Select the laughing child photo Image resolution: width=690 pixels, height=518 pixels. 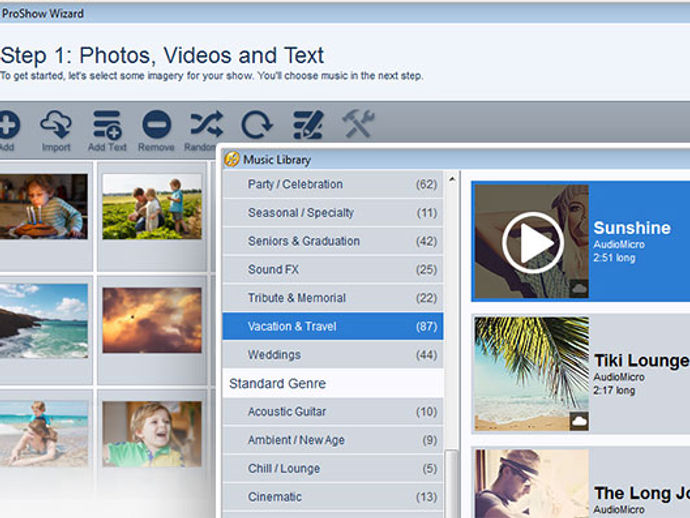[x=152, y=434]
